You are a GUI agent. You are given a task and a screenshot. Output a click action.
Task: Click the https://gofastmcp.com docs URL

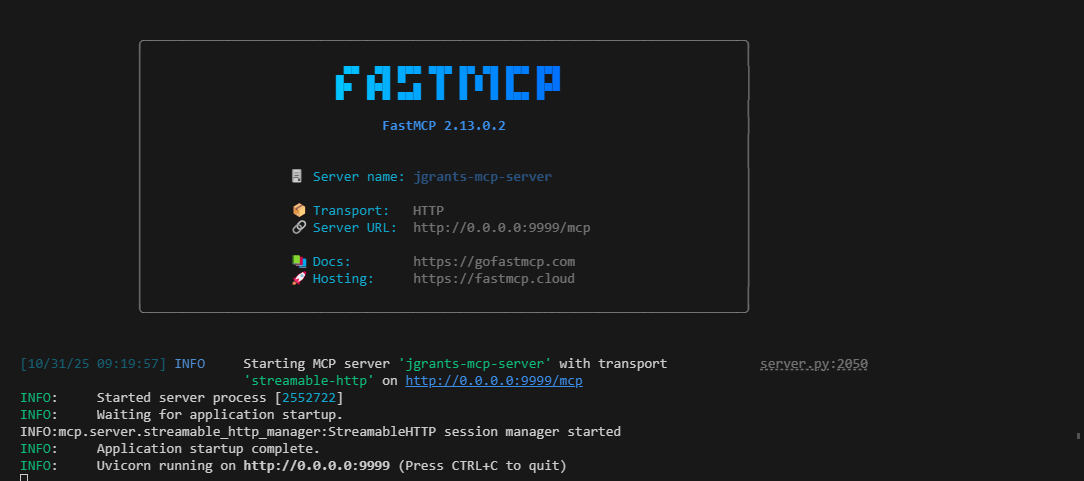coord(494,262)
